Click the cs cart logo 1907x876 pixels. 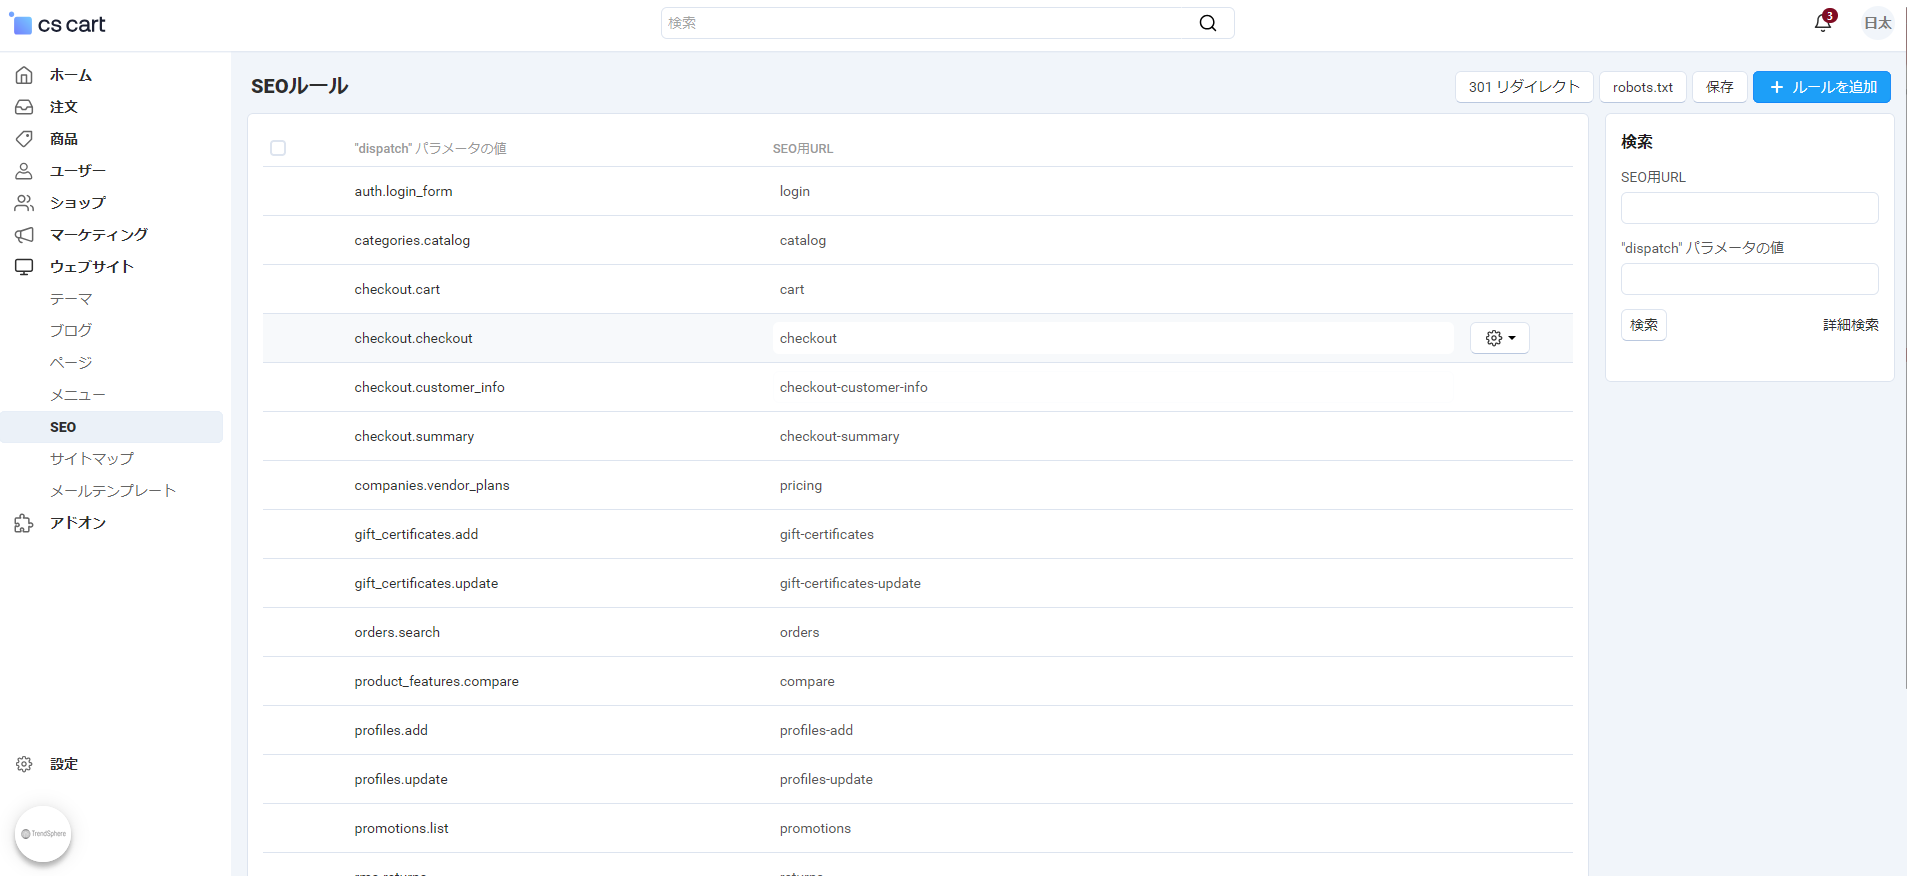click(x=58, y=24)
